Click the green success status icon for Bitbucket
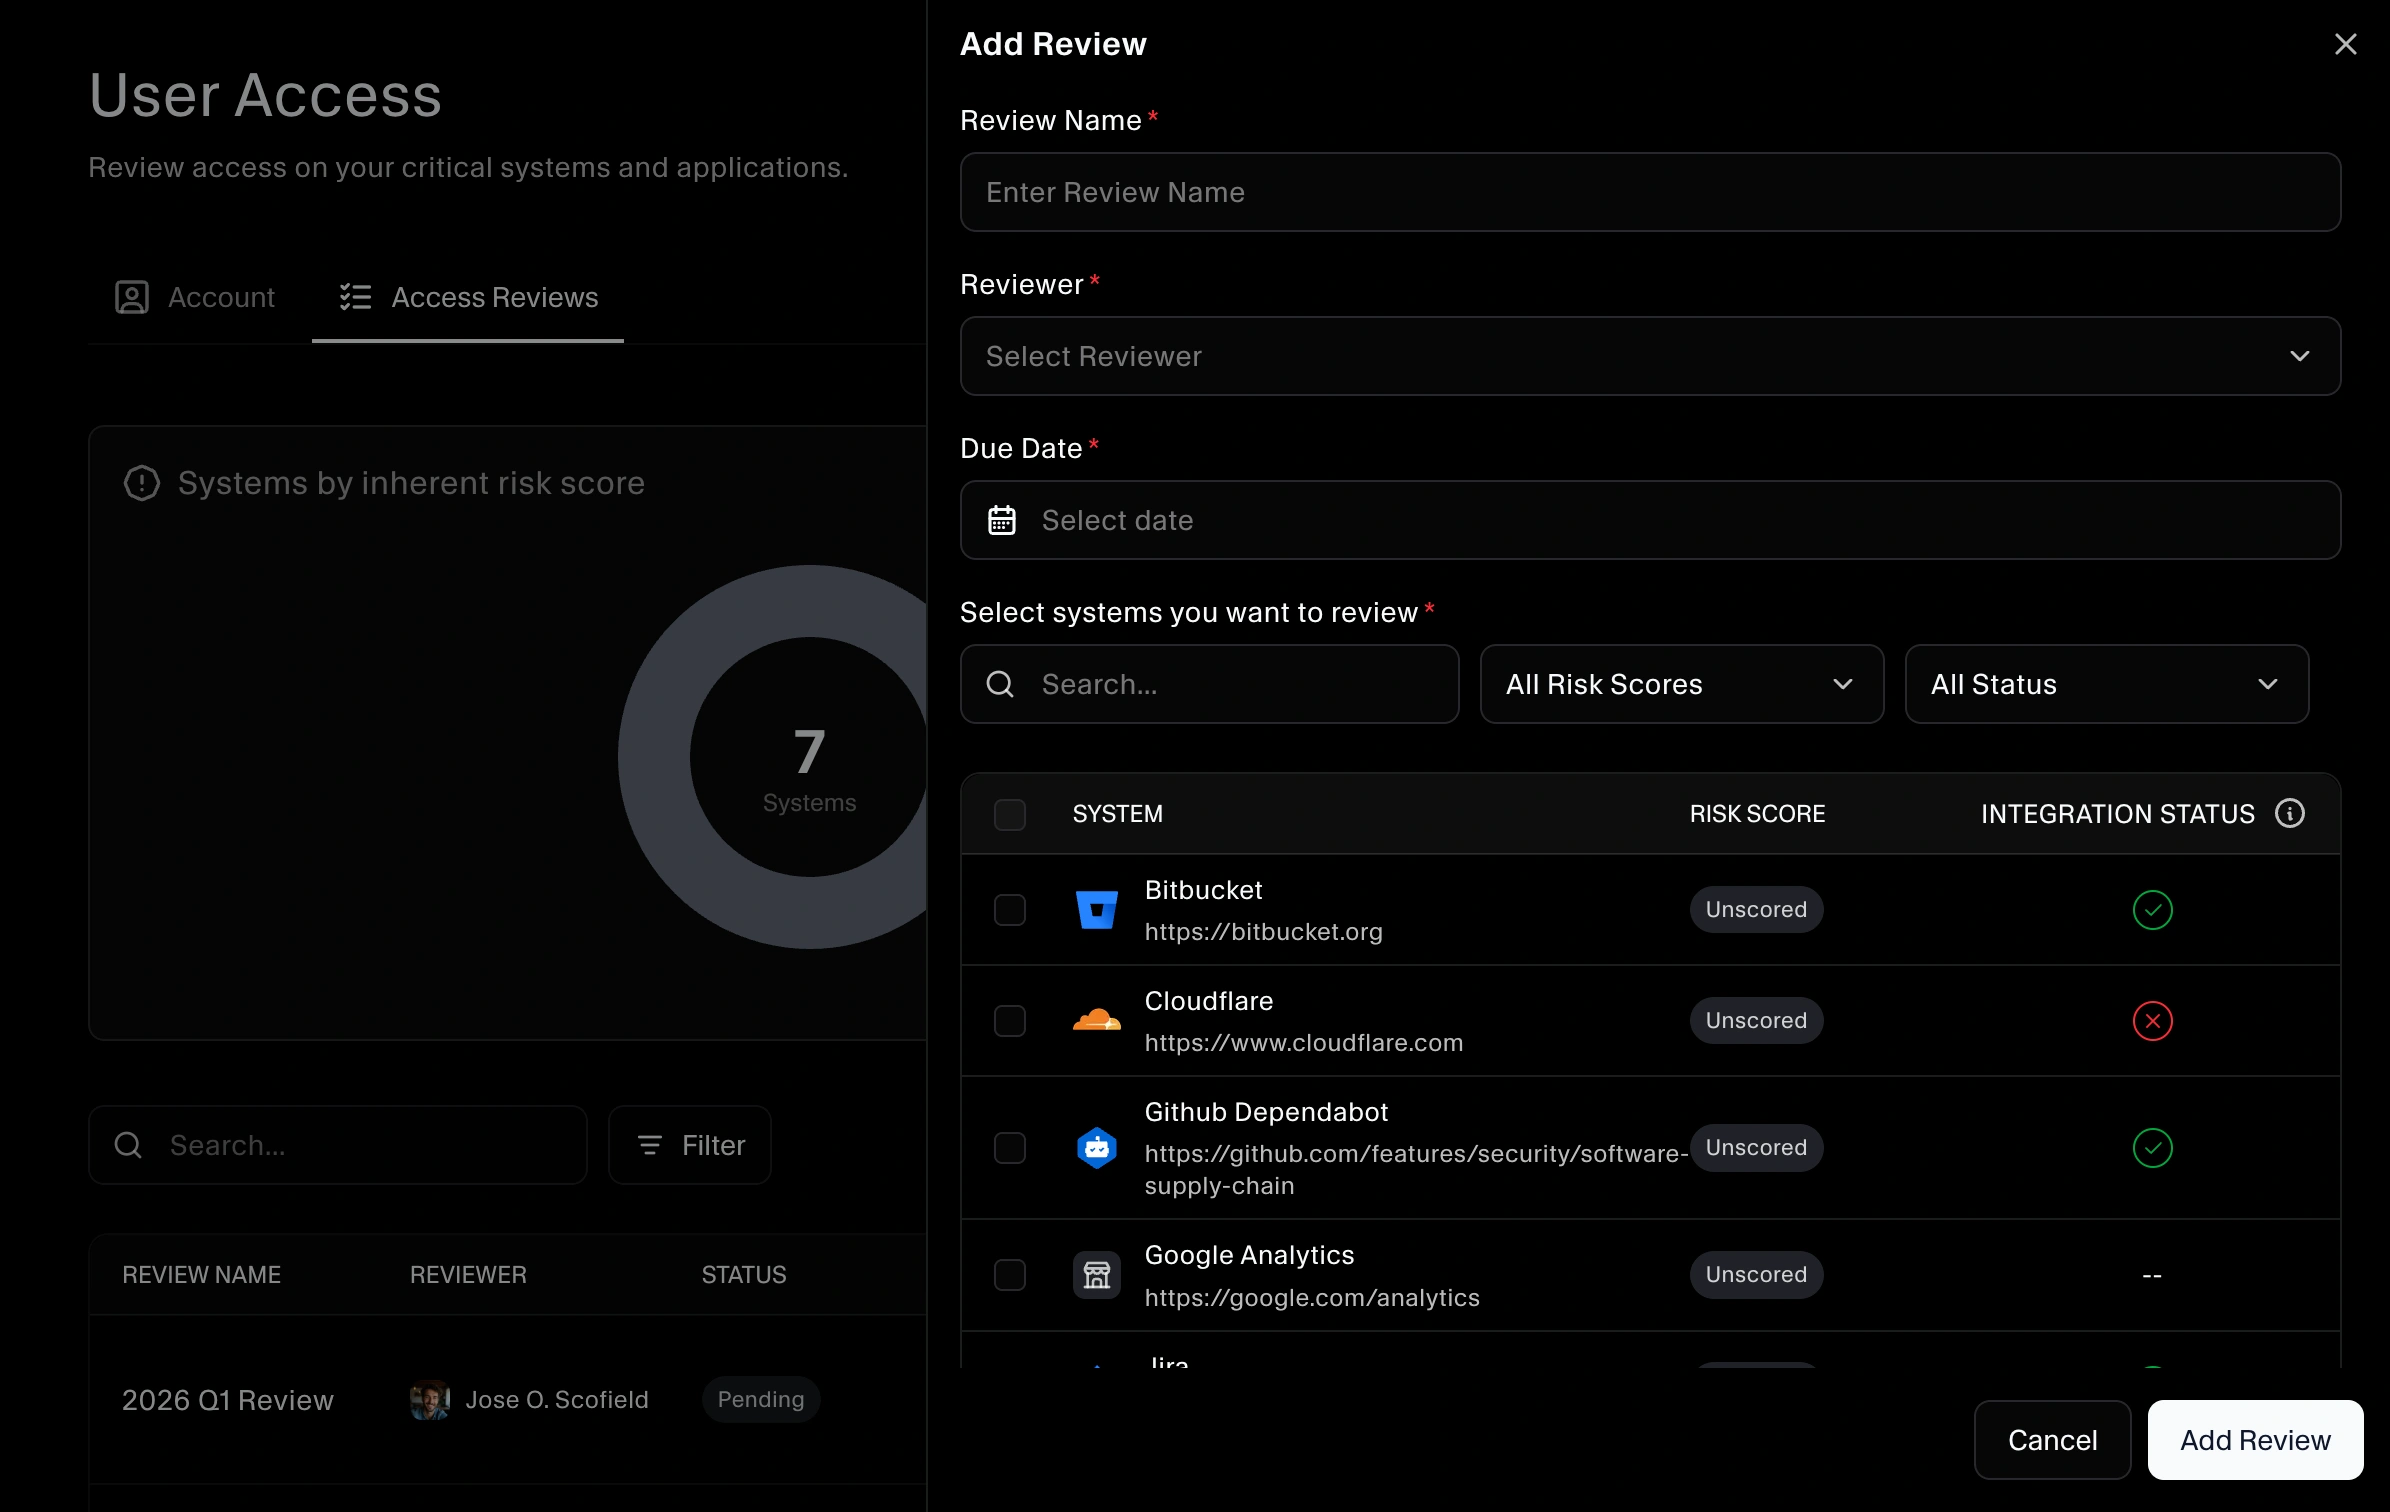 (x=2153, y=909)
